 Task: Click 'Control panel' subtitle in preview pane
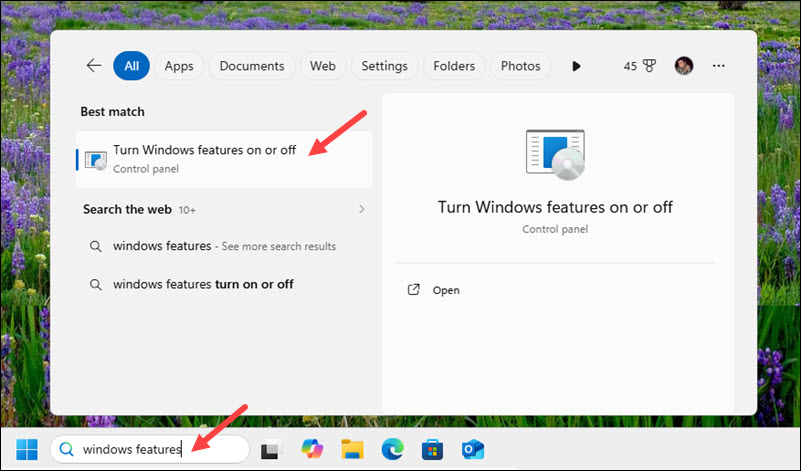coord(555,229)
